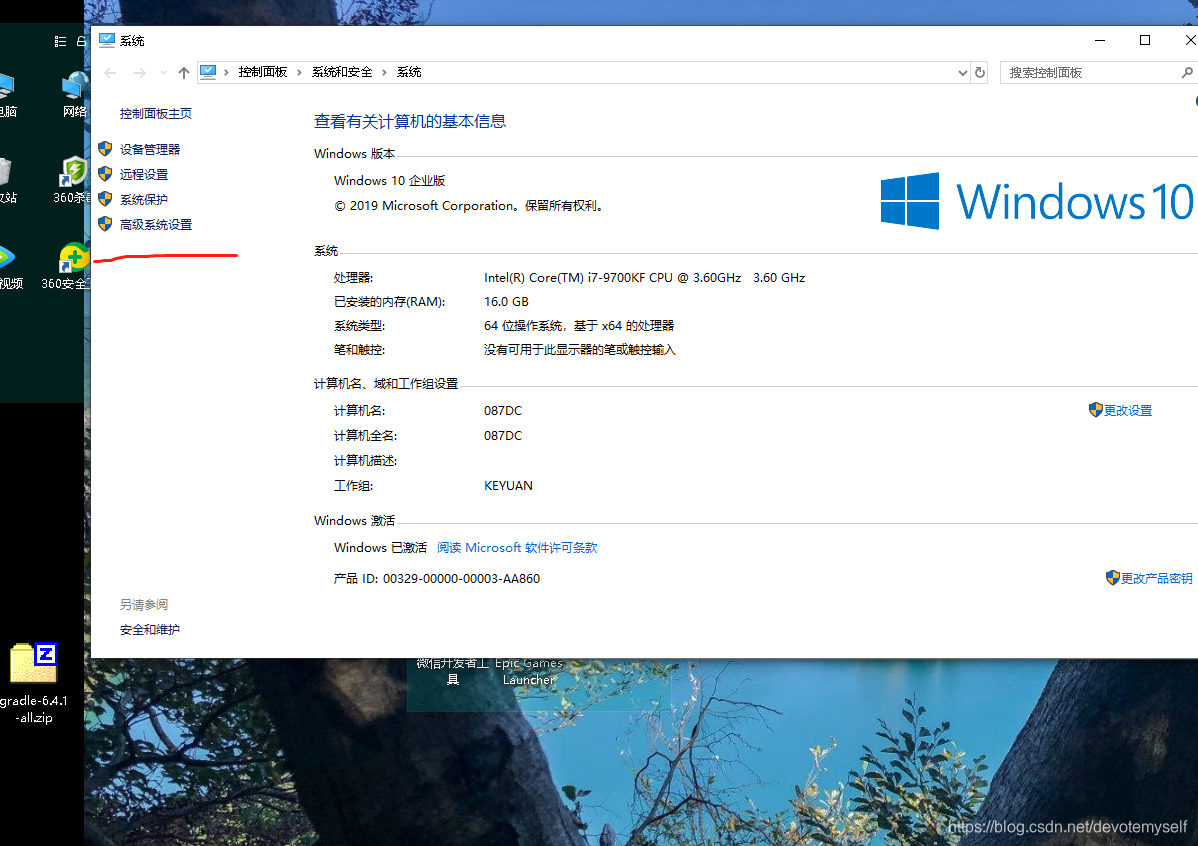Open 远程设置 in the sidebar
Screen dimensions: 1198x846
(144, 174)
